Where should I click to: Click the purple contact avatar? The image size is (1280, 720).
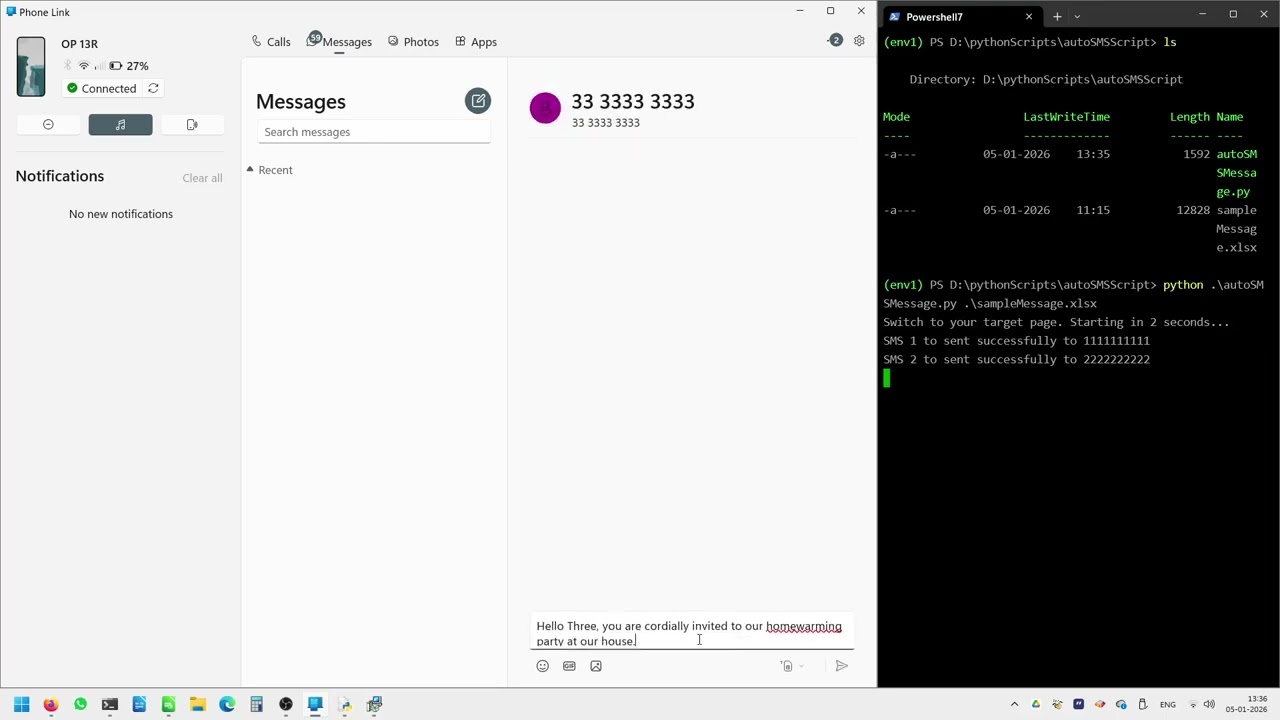pos(545,108)
